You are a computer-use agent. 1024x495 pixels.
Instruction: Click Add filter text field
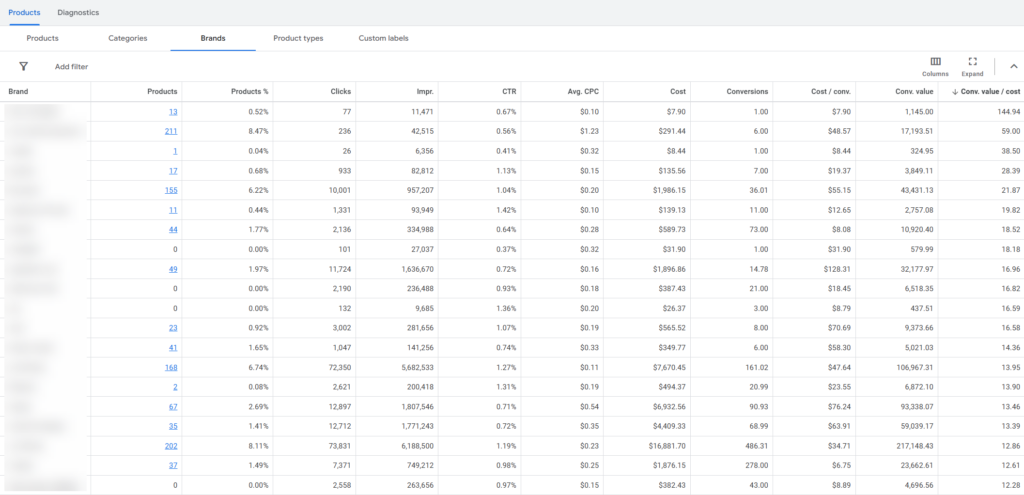[72, 67]
